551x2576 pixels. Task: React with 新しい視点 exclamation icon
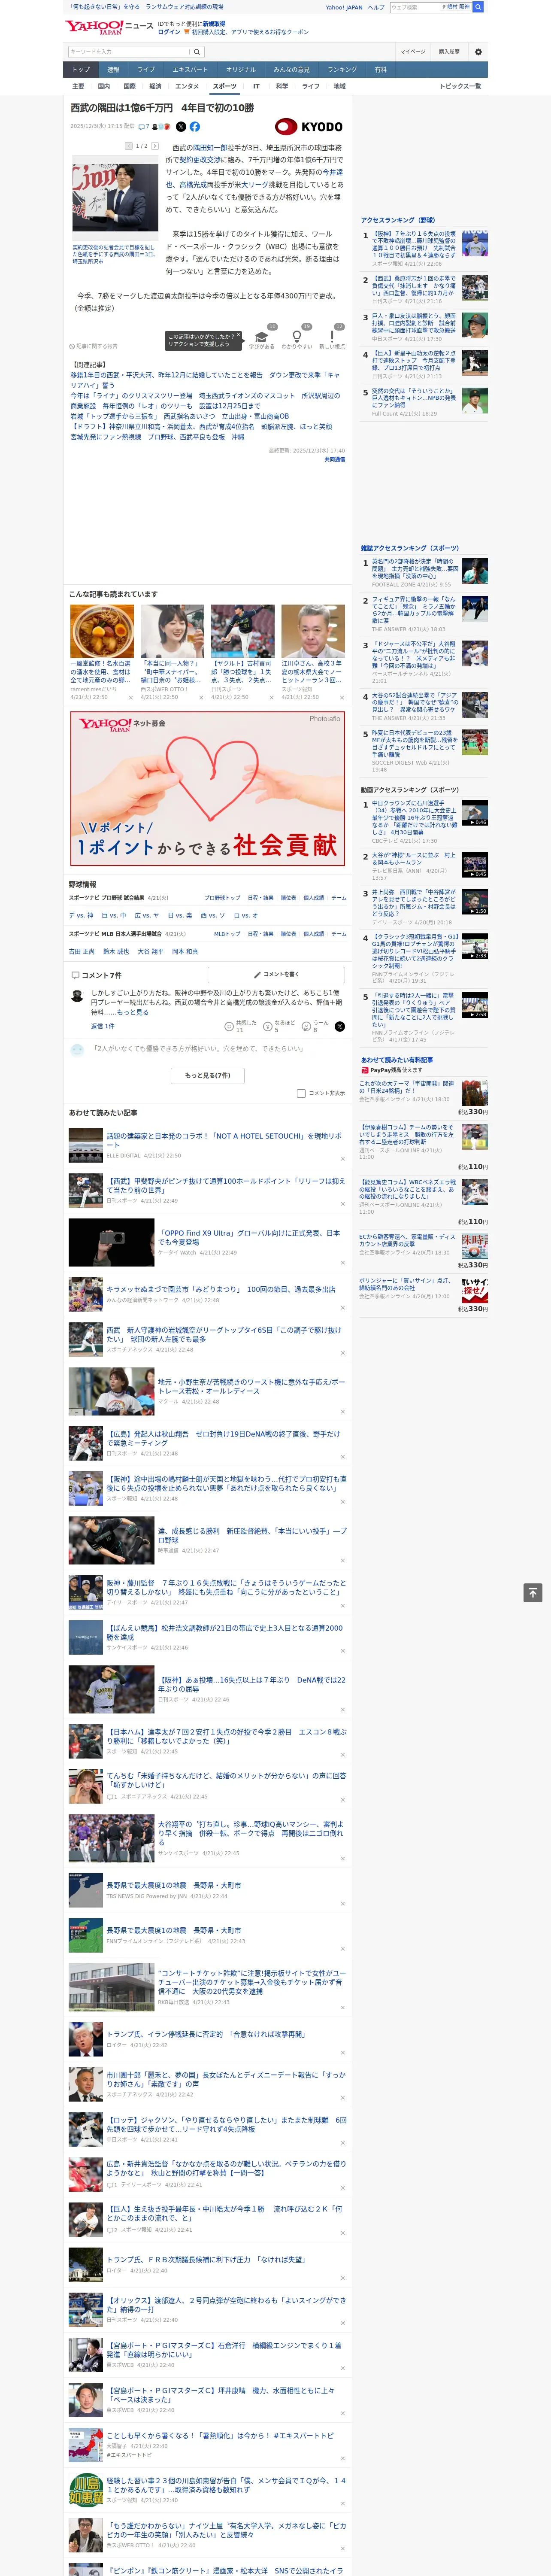pos(332,338)
